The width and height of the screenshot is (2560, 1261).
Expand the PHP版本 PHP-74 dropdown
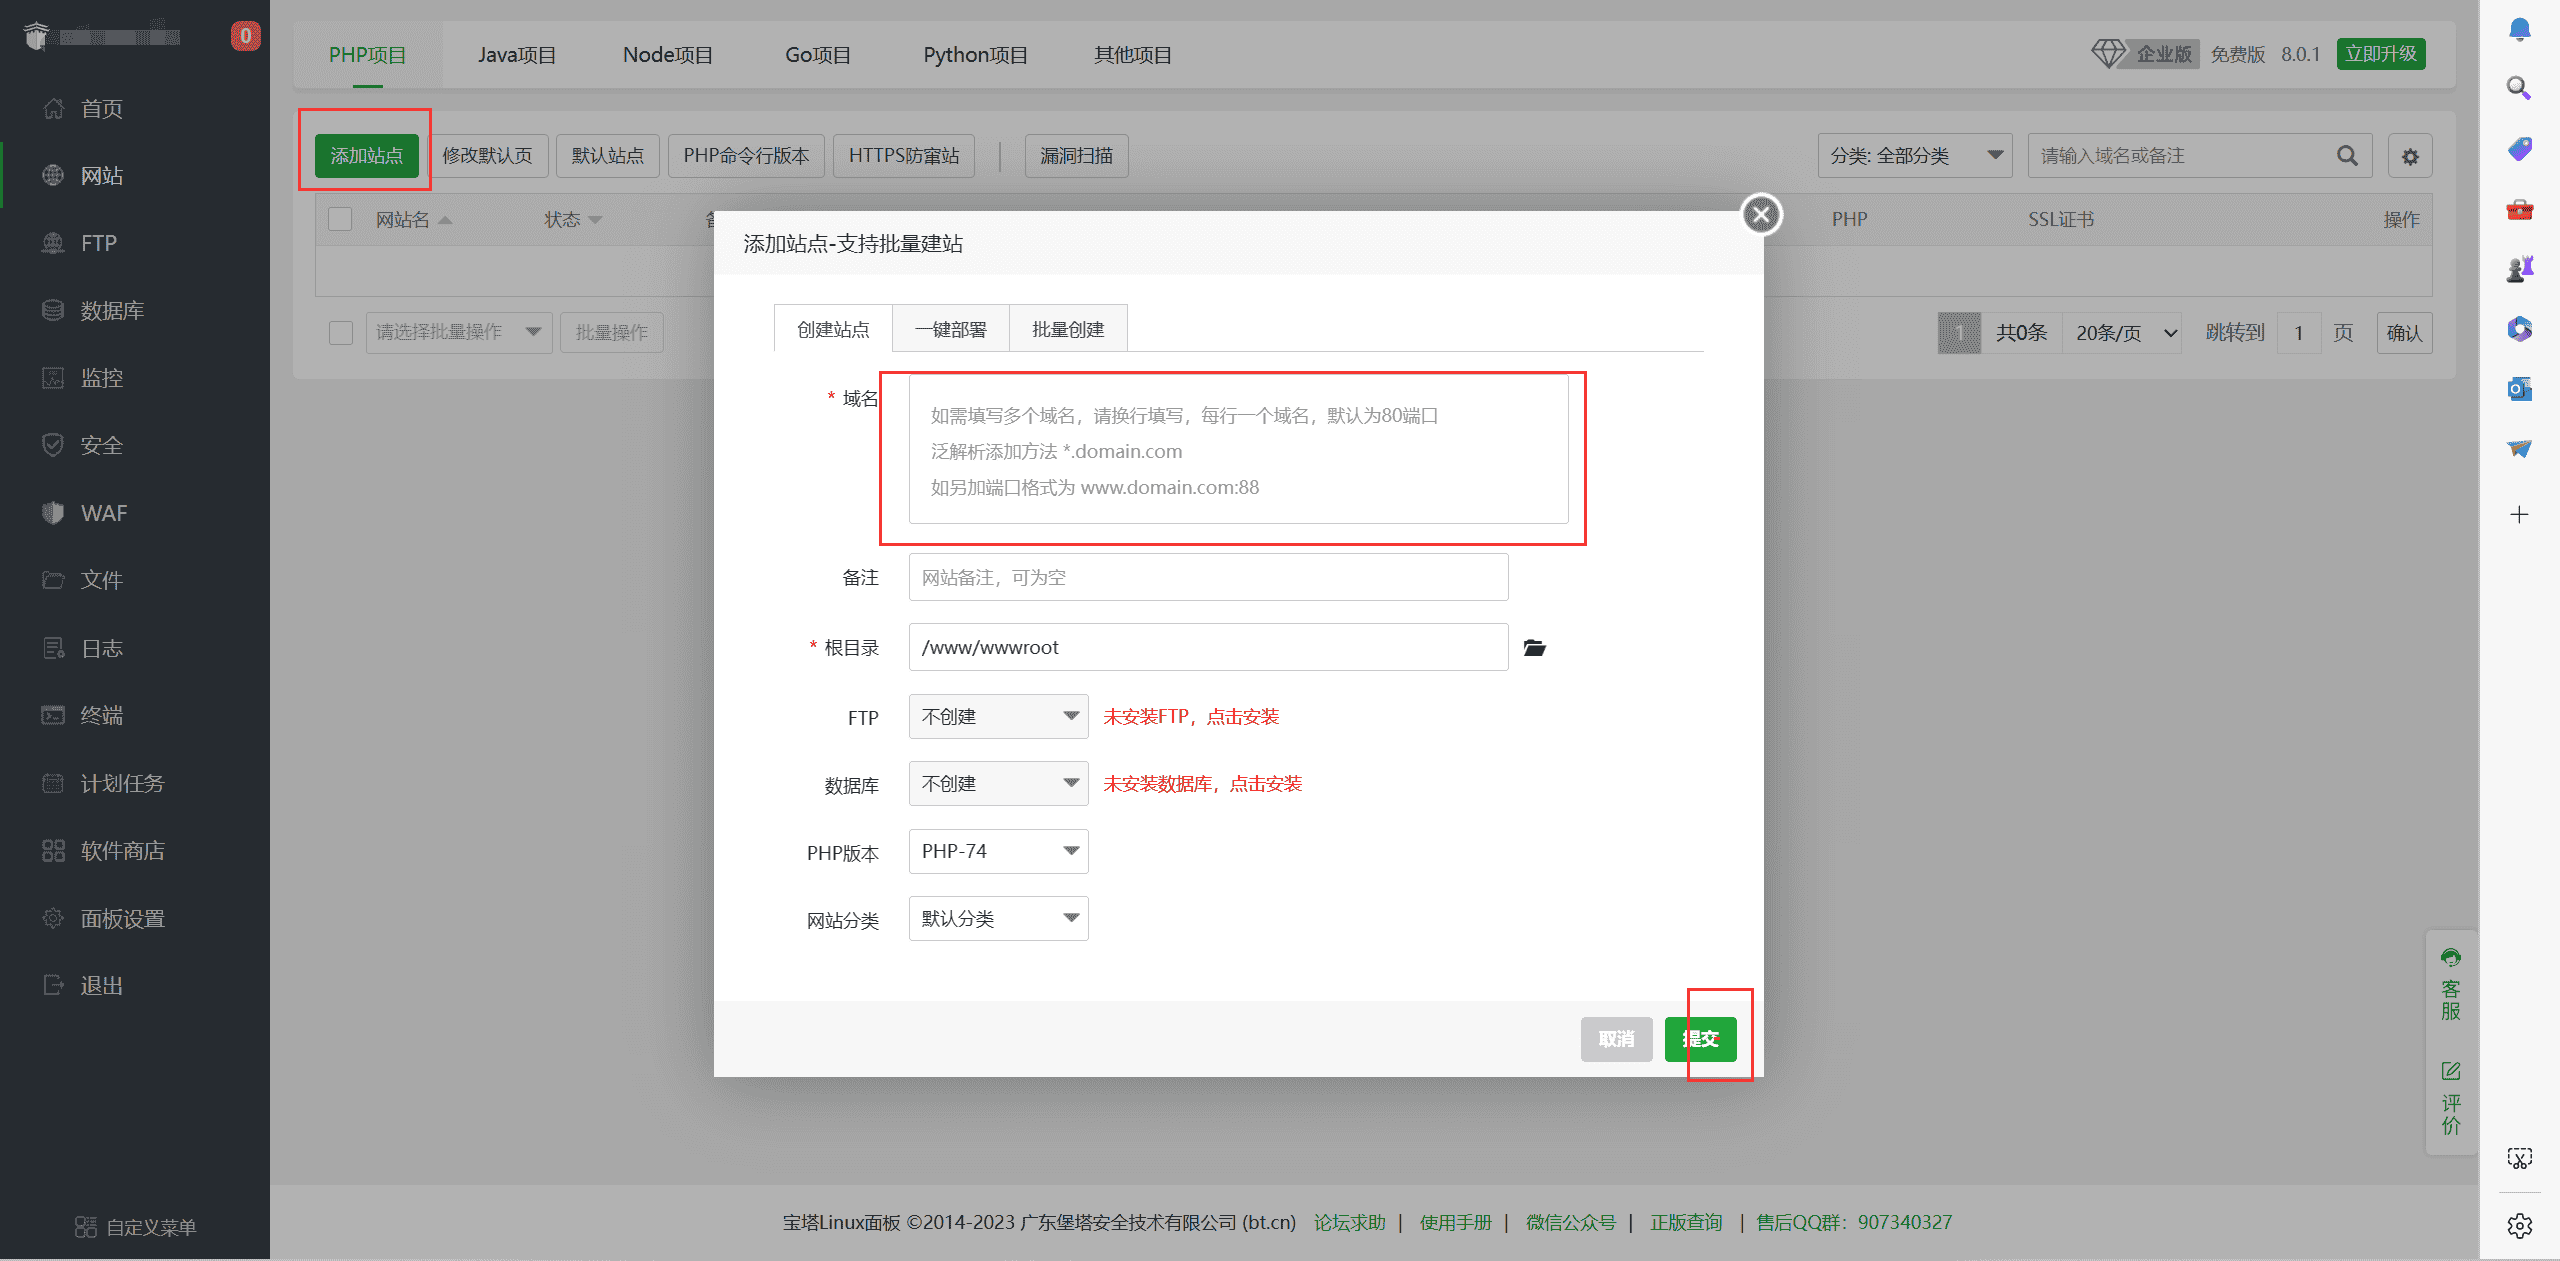(998, 851)
